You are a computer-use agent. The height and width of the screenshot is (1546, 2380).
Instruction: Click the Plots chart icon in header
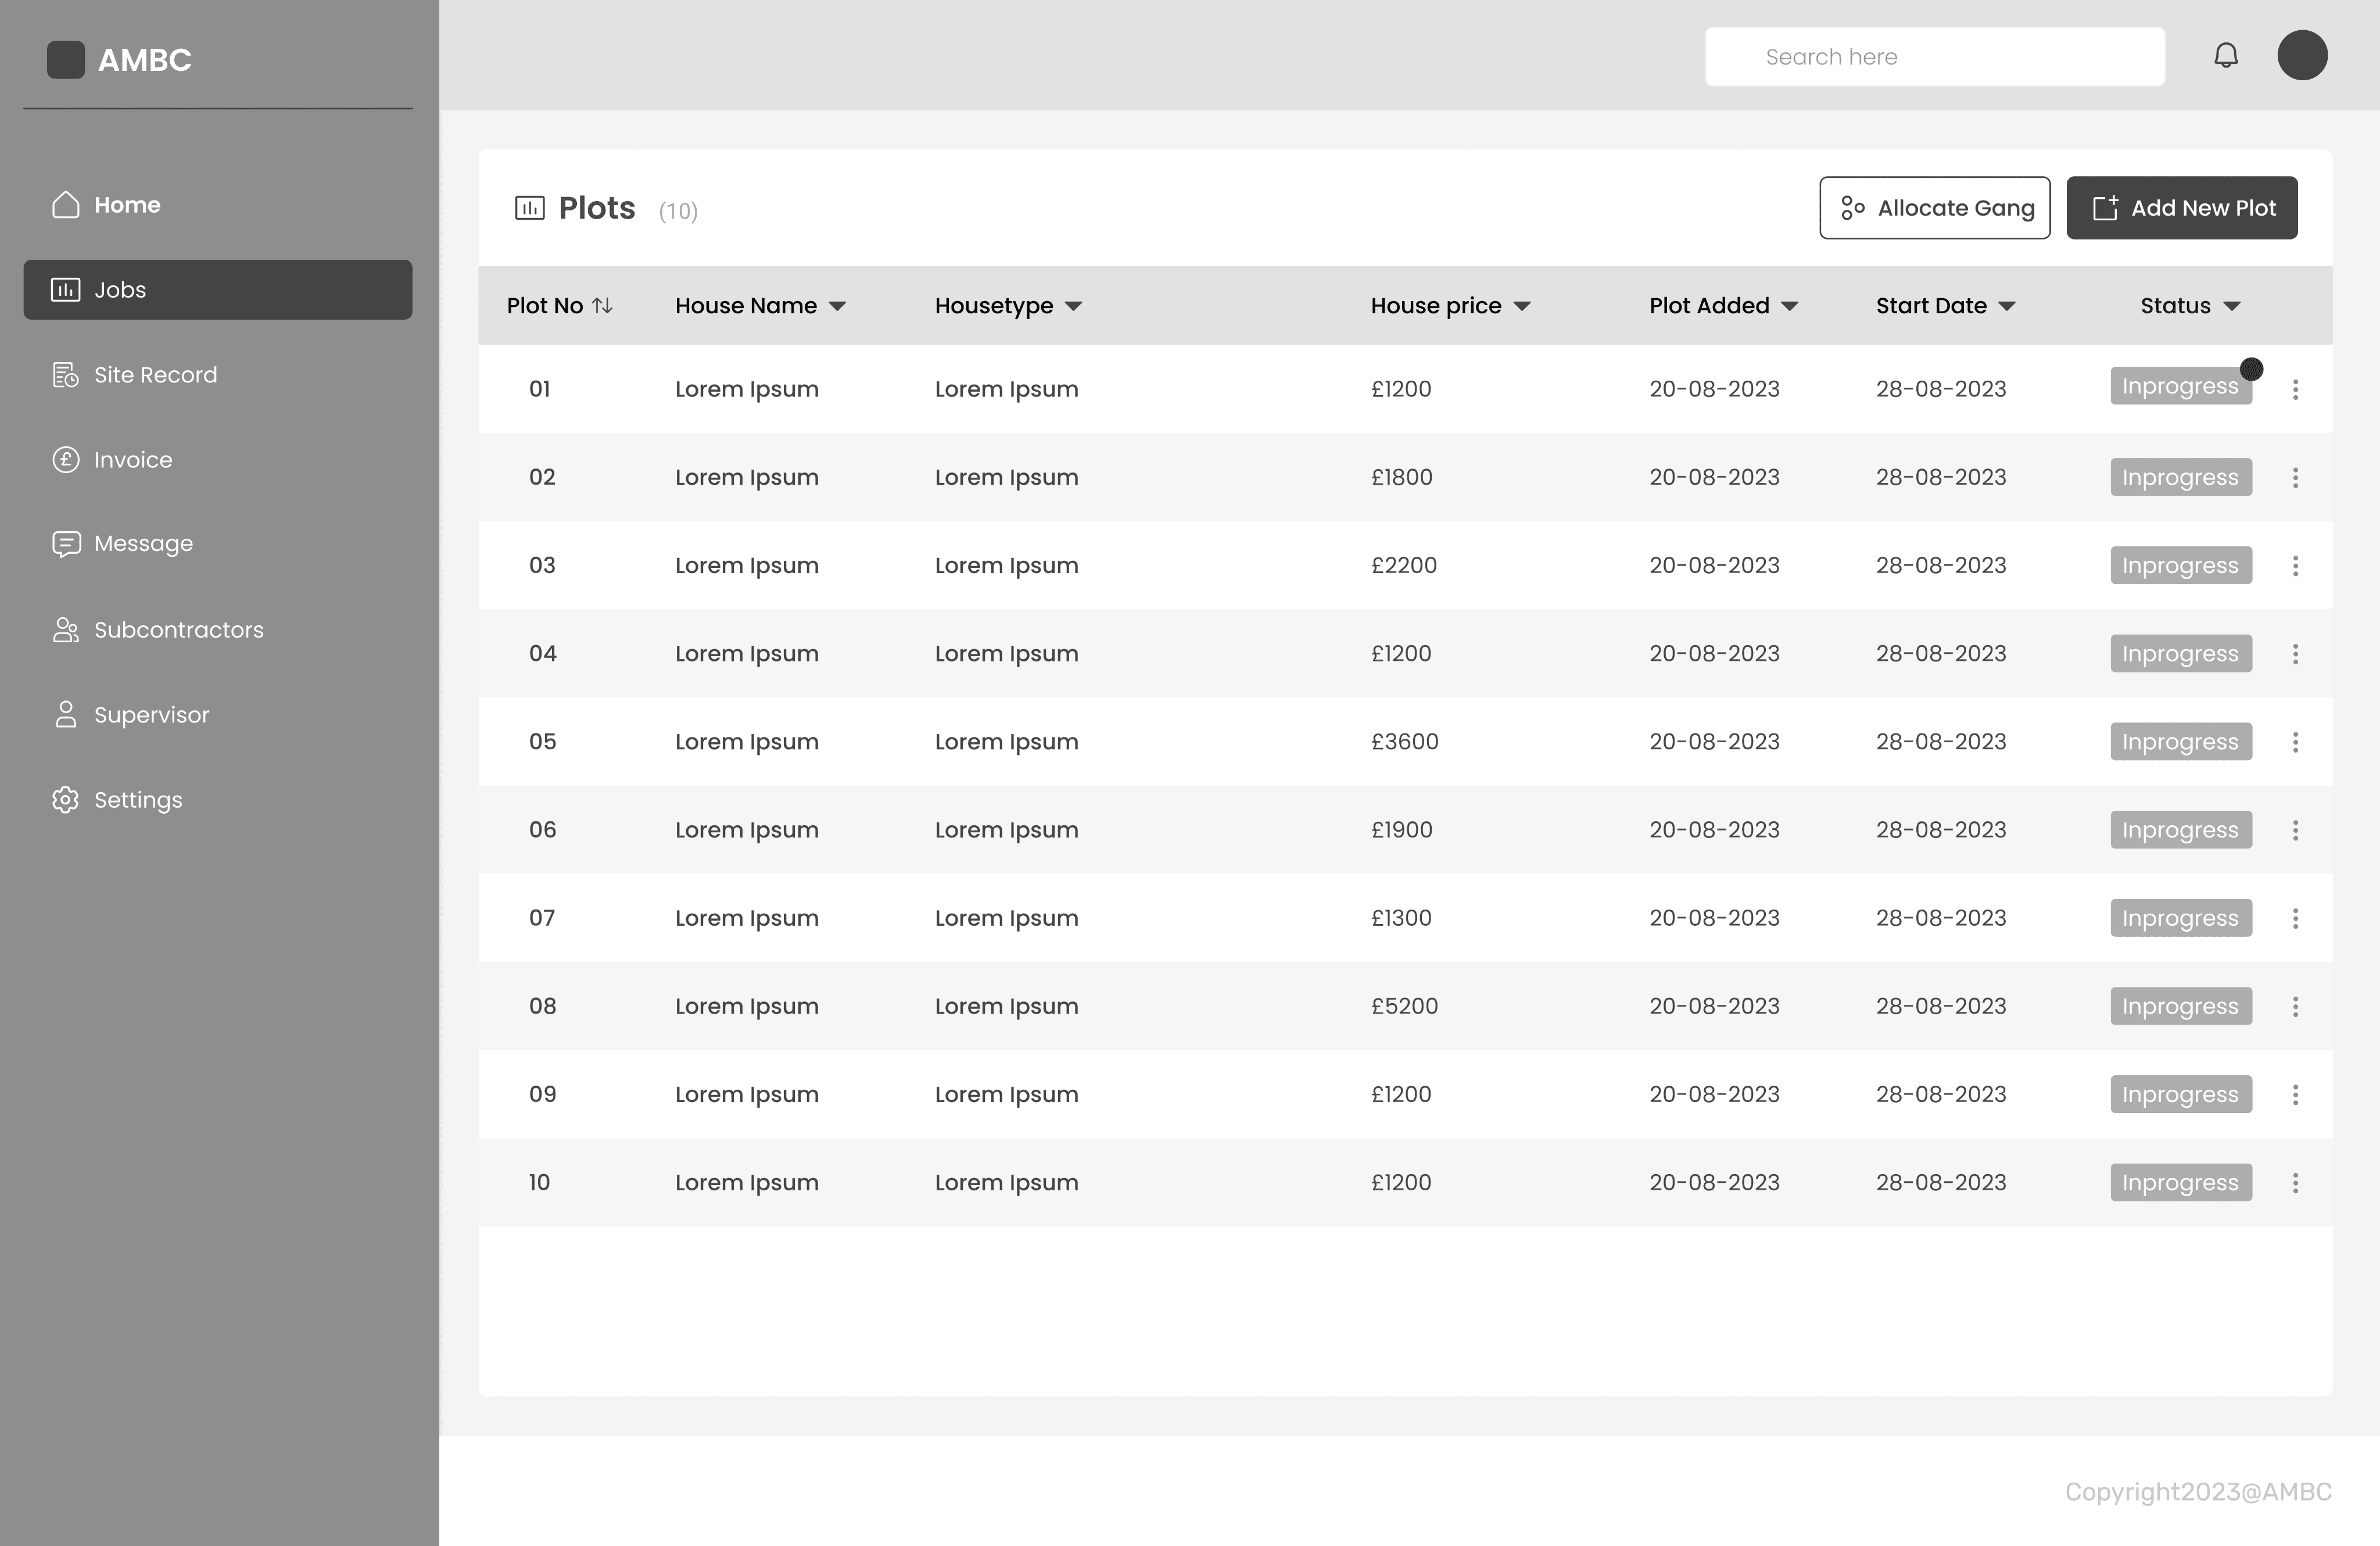click(529, 208)
